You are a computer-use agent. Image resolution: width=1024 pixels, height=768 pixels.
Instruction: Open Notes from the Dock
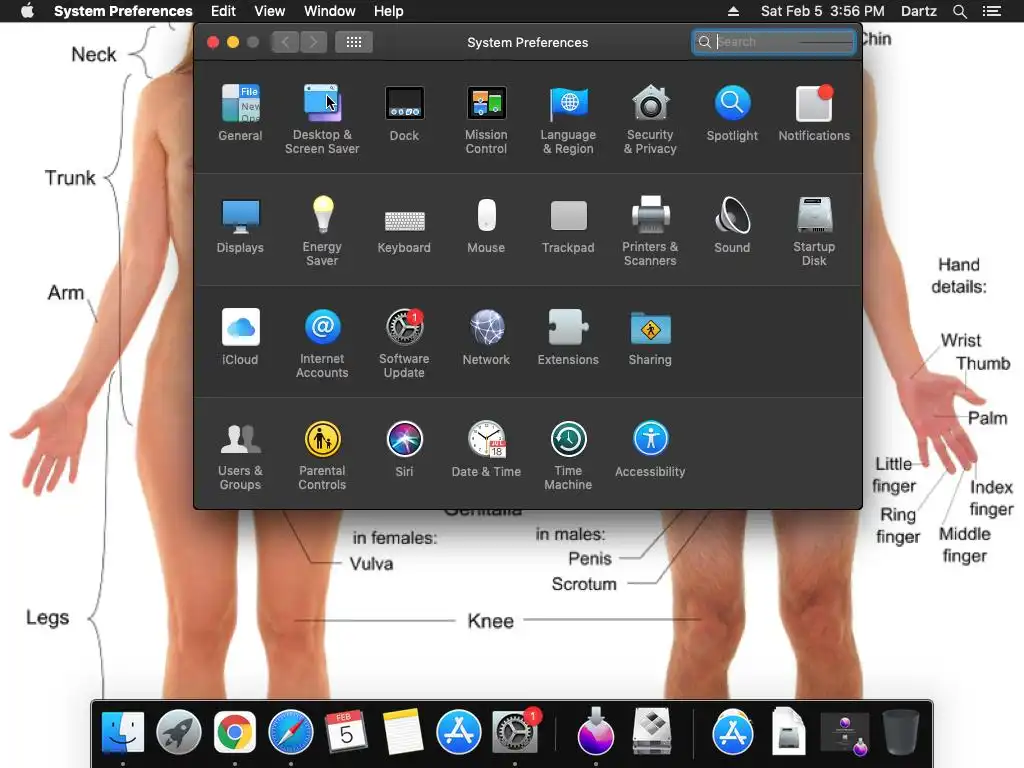coord(403,732)
